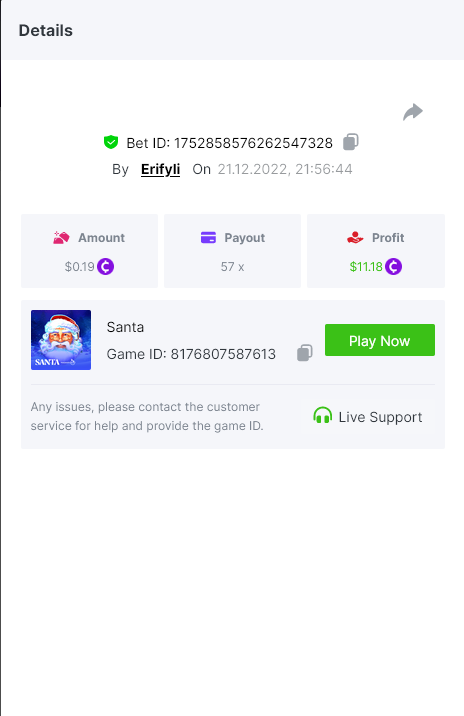
Task: Click the currency coin beside $11.18
Action: pyautogui.click(x=393, y=266)
